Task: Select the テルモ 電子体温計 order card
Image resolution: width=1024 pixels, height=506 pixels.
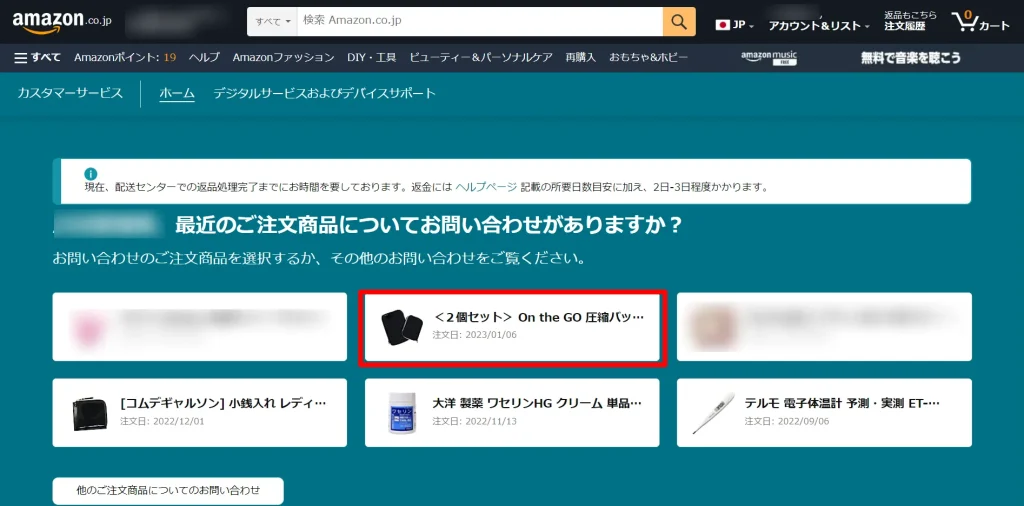Action: coord(824,413)
